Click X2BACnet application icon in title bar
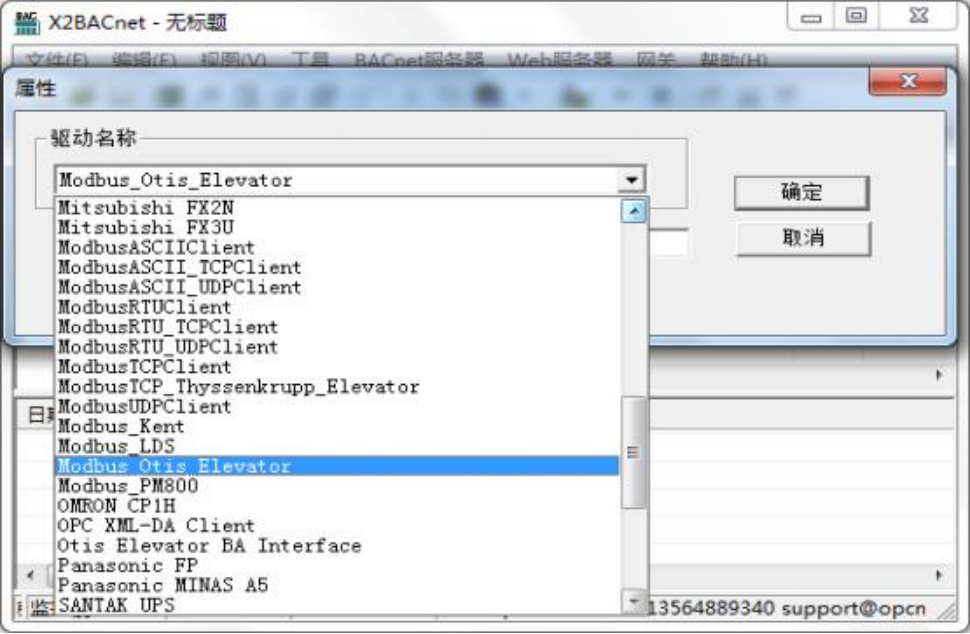The height and width of the screenshot is (634, 970). [27, 23]
